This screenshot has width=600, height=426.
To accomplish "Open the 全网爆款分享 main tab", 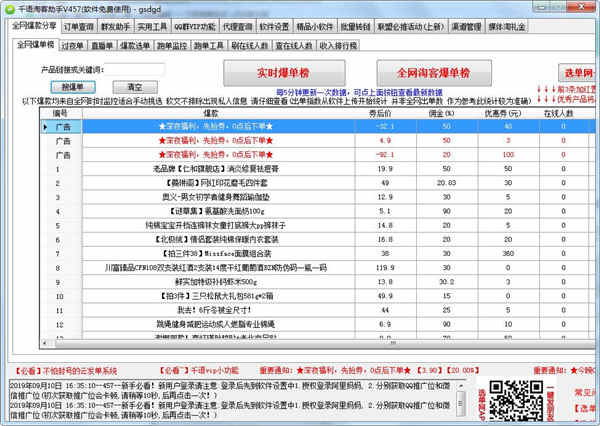I will click(x=34, y=26).
